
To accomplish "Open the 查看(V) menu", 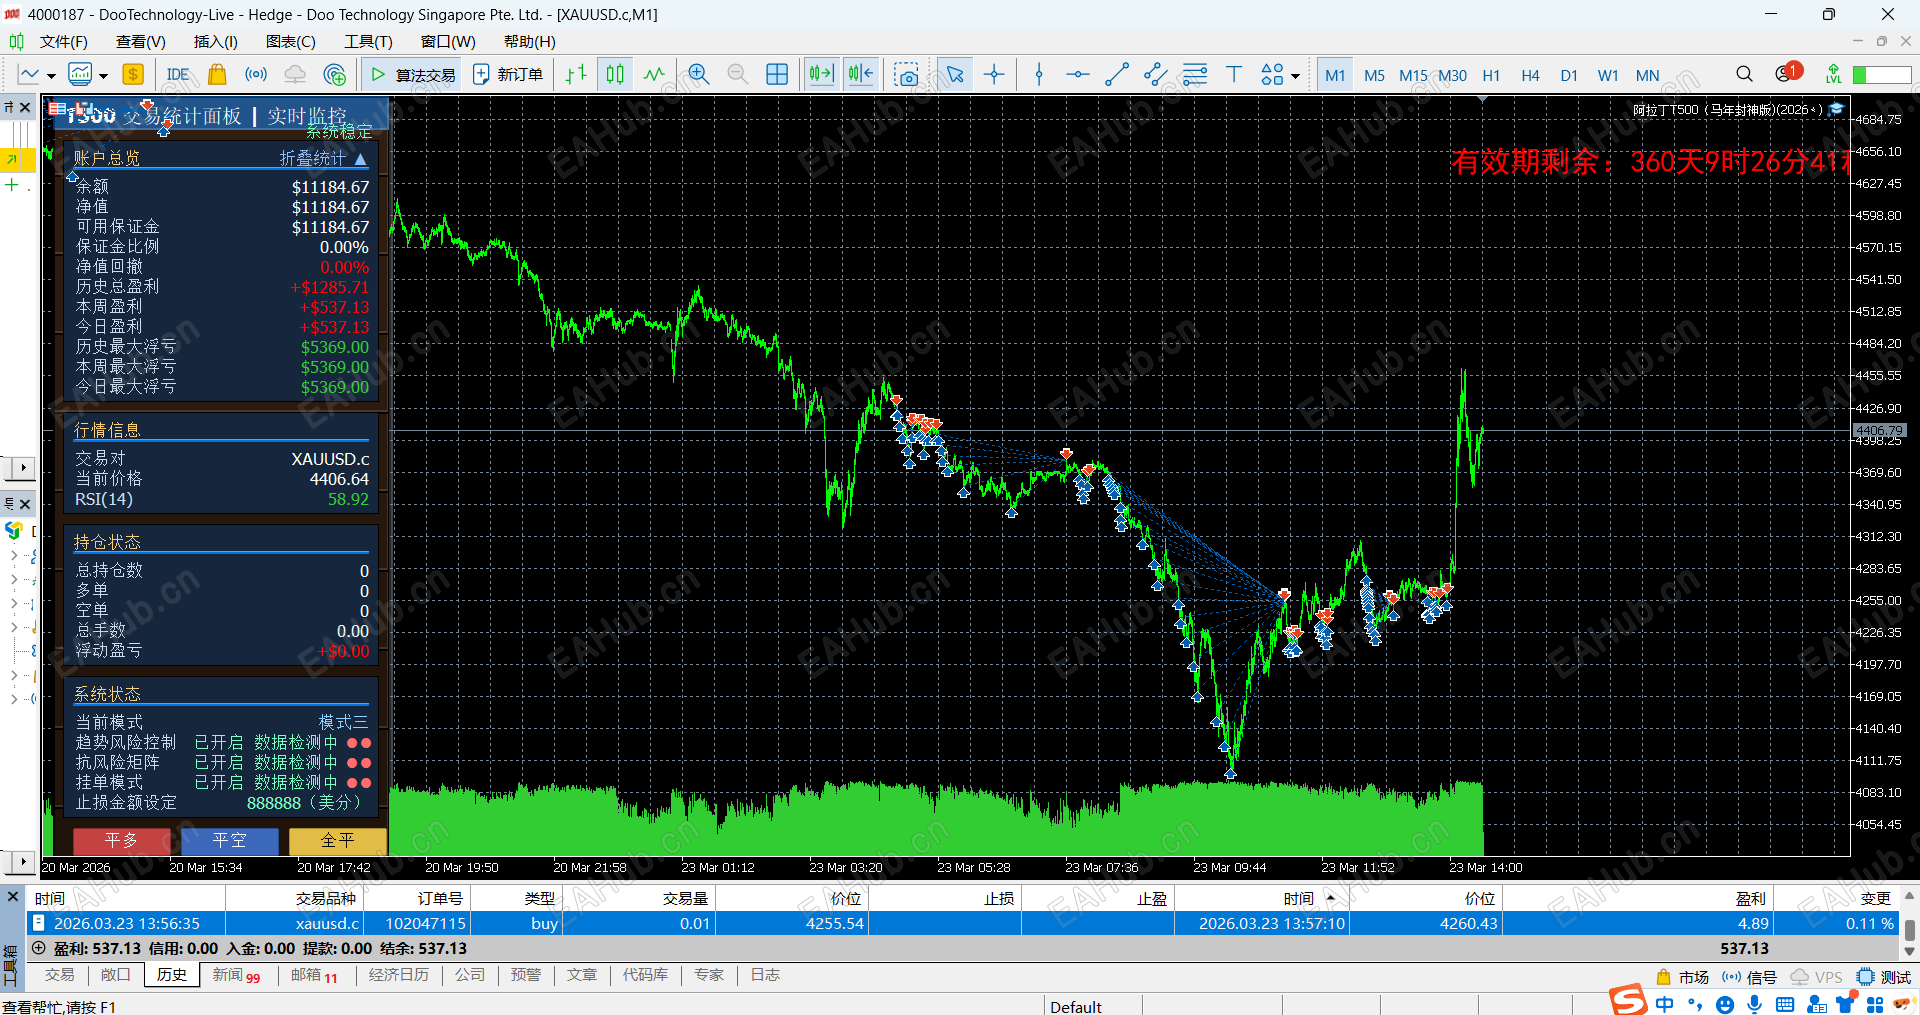I will (141, 41).
